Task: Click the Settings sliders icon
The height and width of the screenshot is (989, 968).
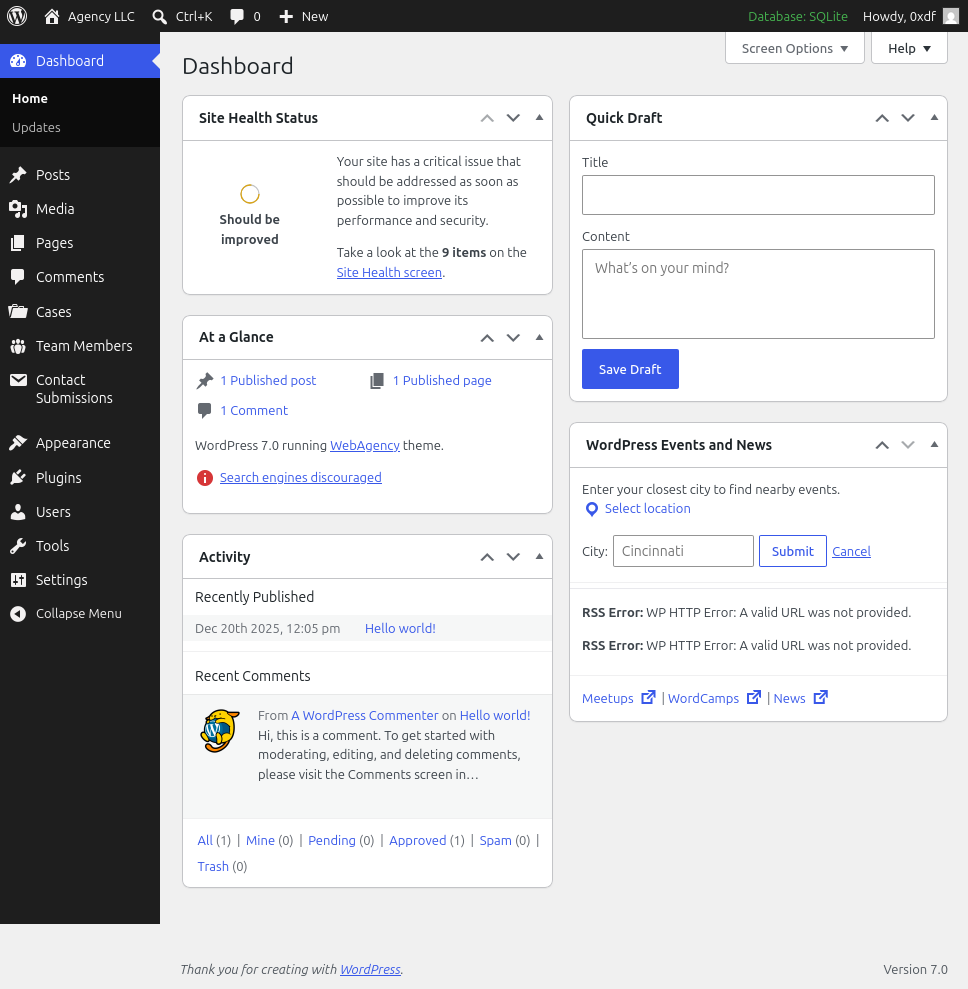Action: coord(18,580)
